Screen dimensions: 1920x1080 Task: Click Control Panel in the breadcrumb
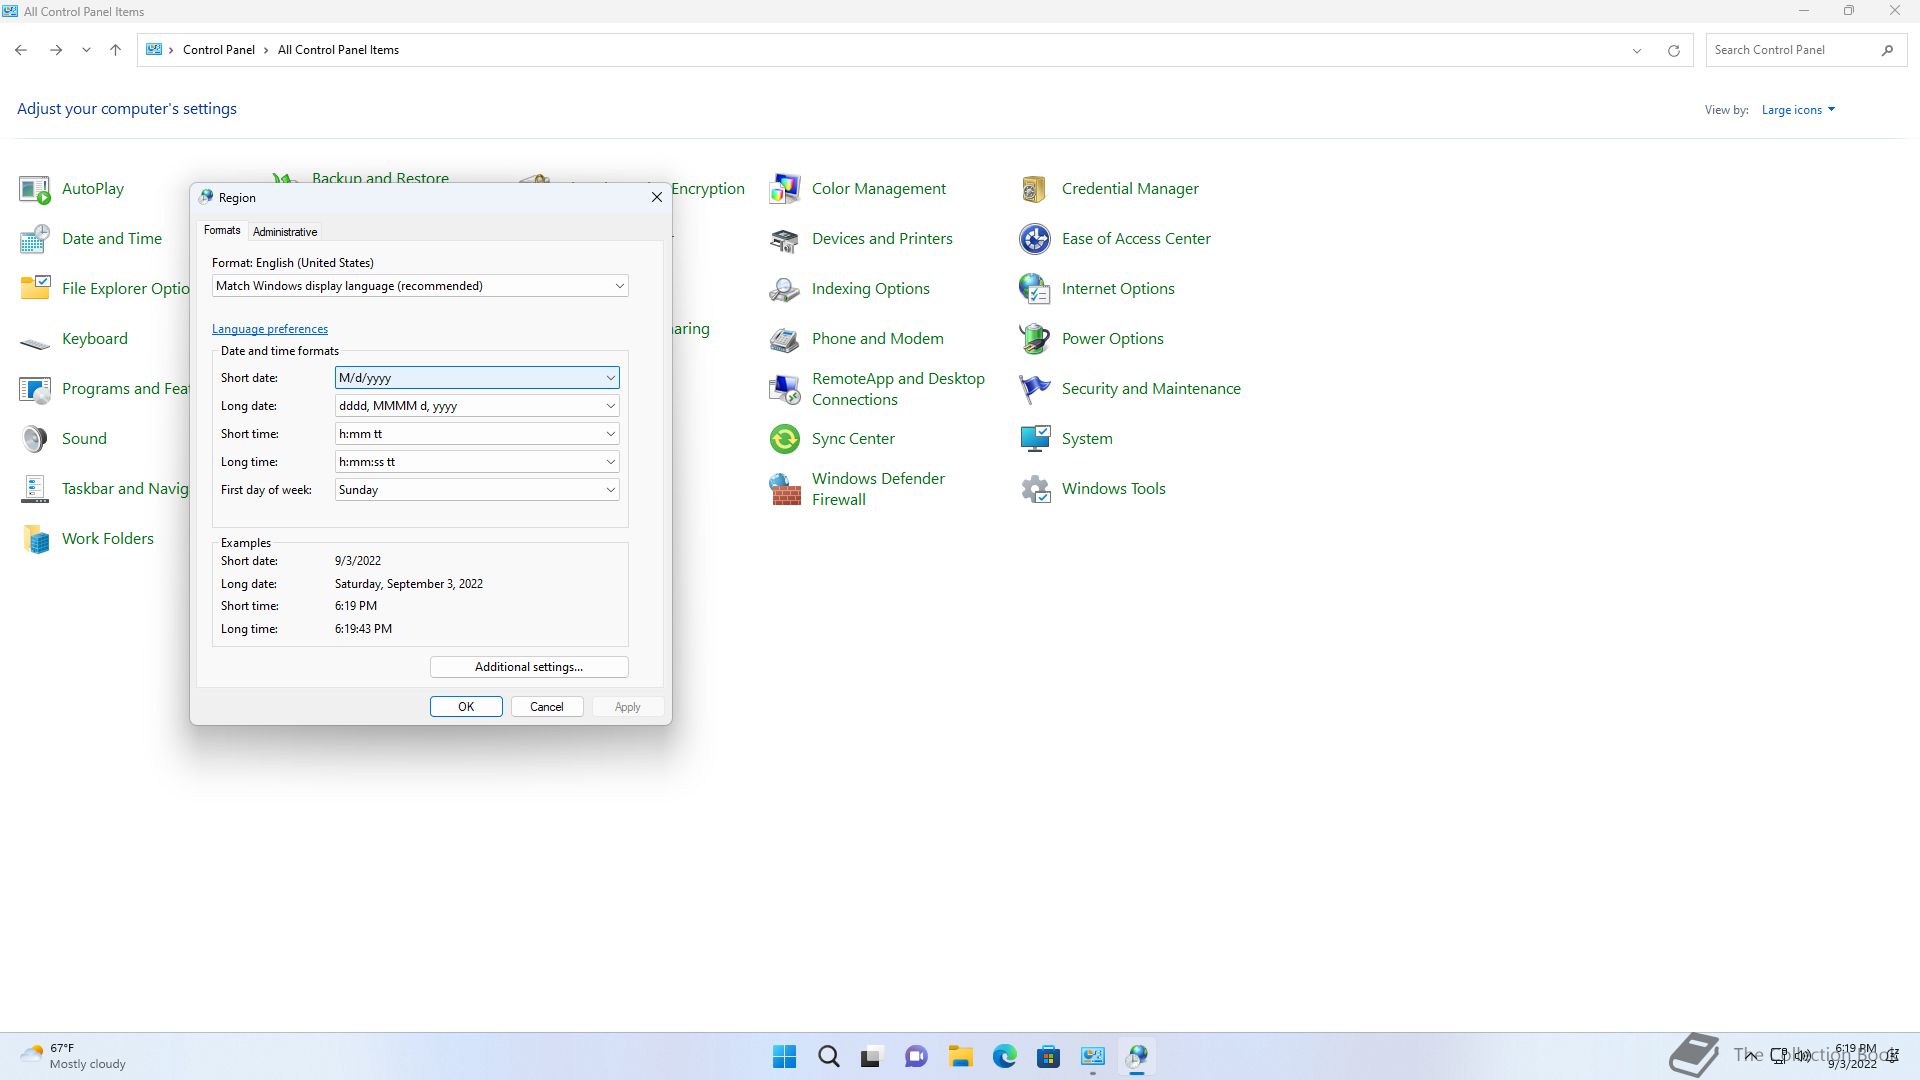coord(219,50)
